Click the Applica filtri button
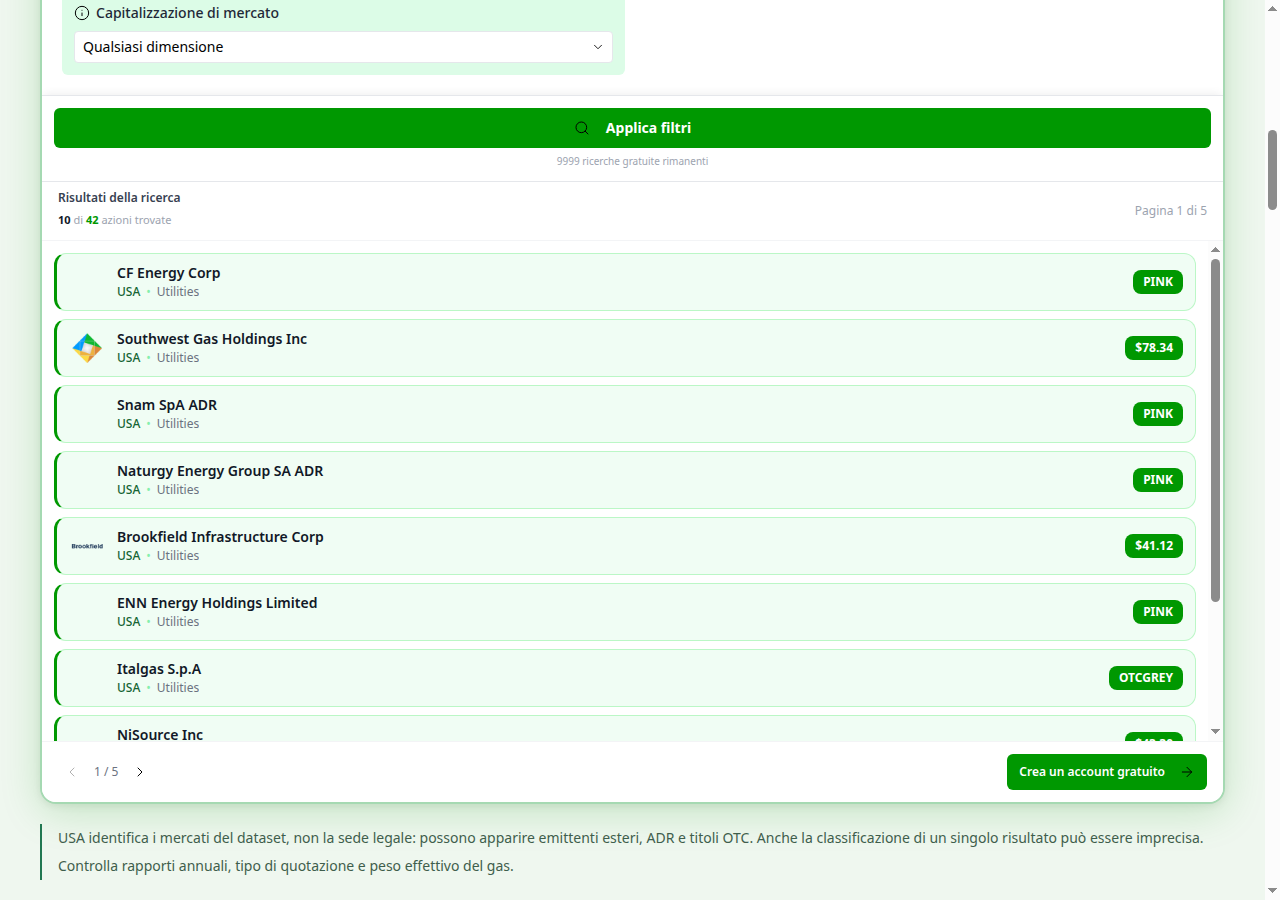The width and height of the screenshot is (1280, 900). coord(632,128)
